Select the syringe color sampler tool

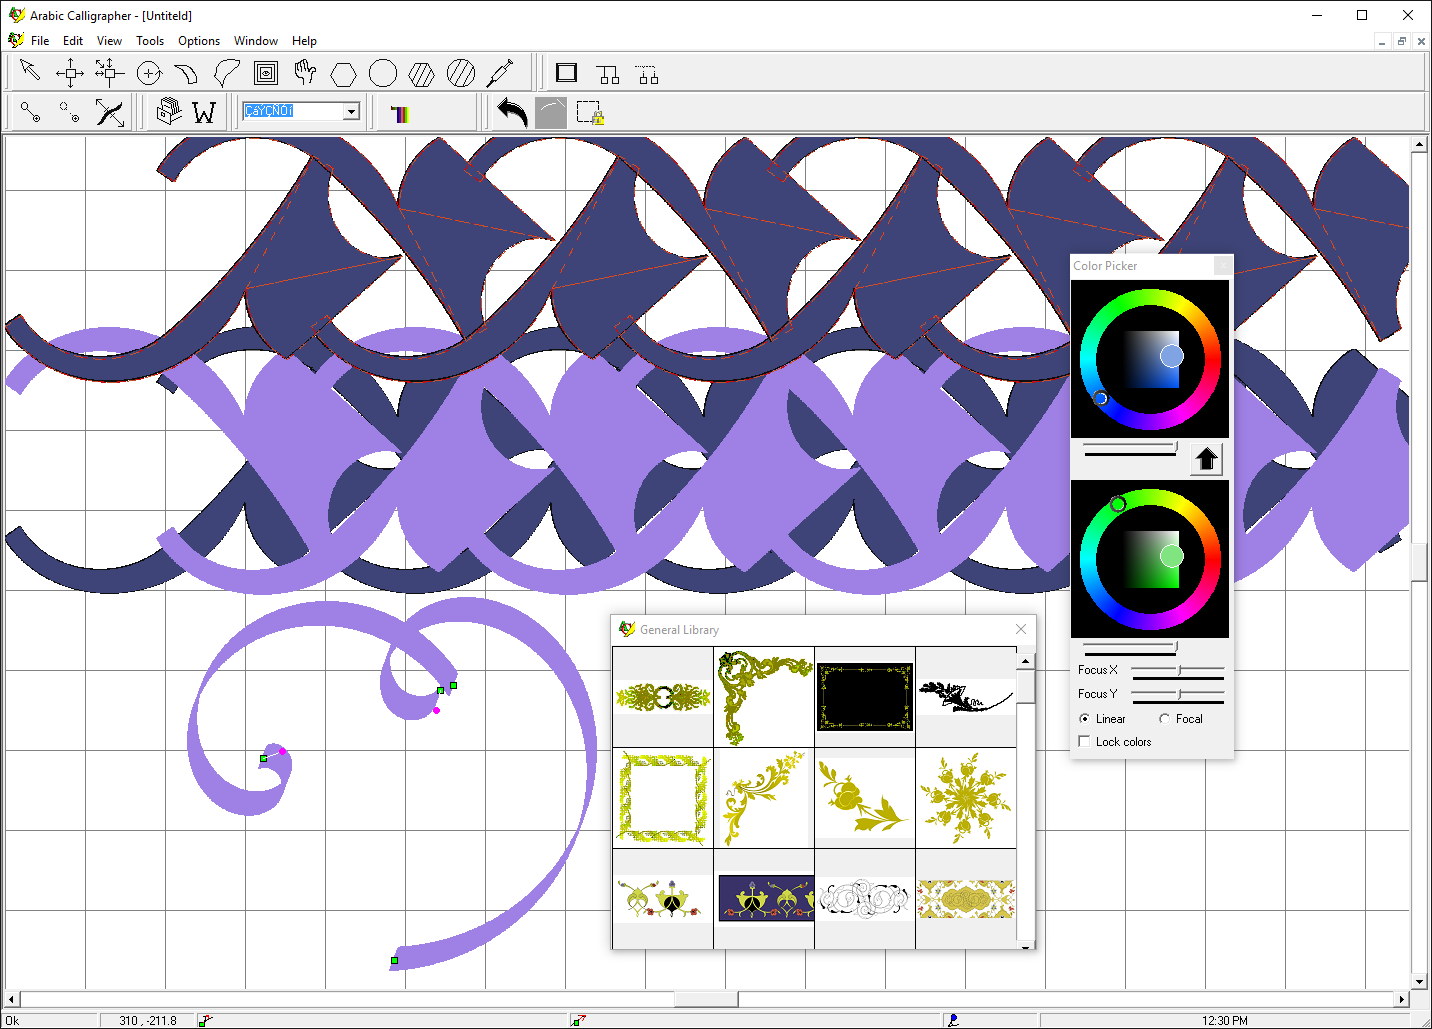click(500, 72)
